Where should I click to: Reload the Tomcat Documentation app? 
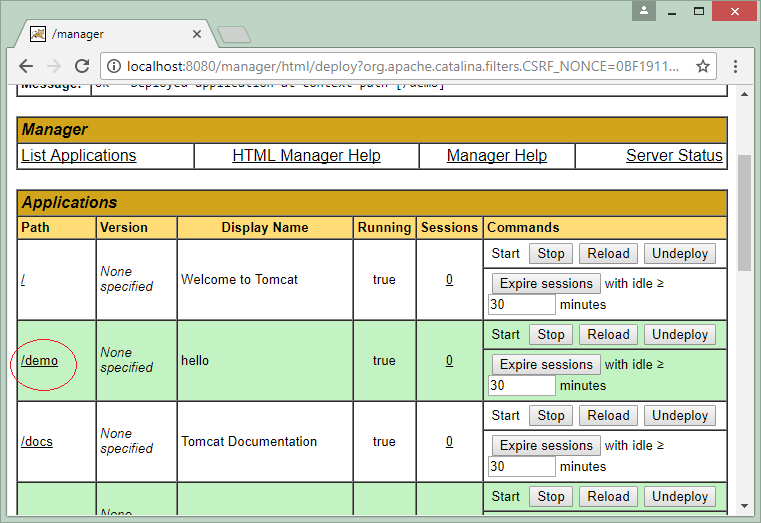608,416
